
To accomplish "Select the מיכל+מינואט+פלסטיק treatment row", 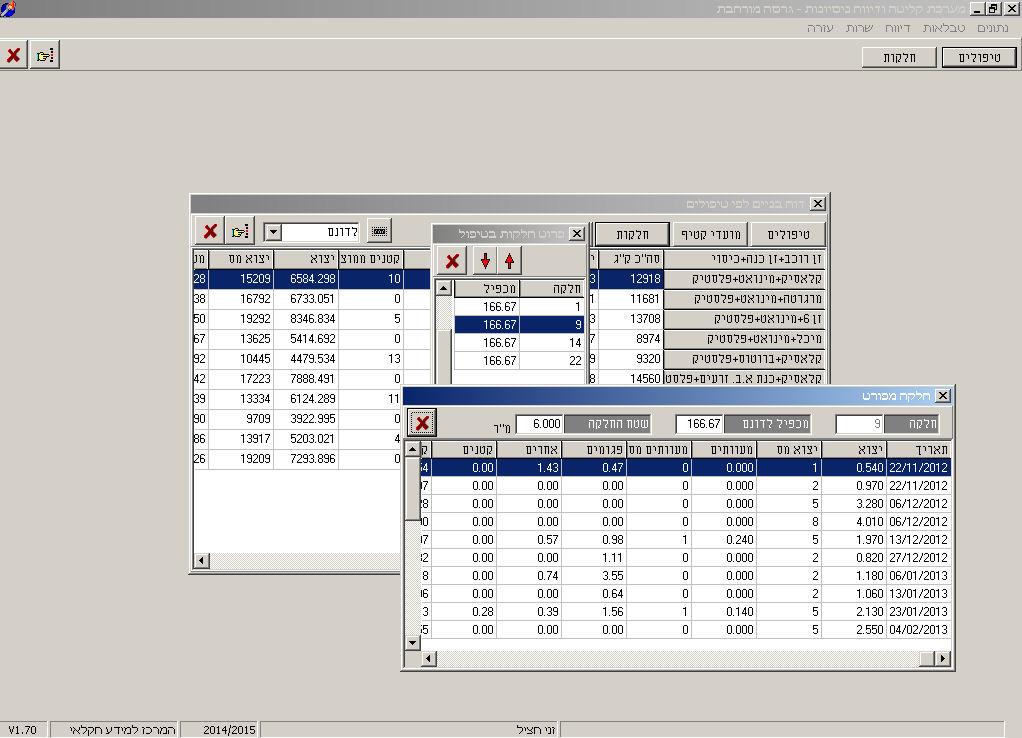I will pos(744,339).
